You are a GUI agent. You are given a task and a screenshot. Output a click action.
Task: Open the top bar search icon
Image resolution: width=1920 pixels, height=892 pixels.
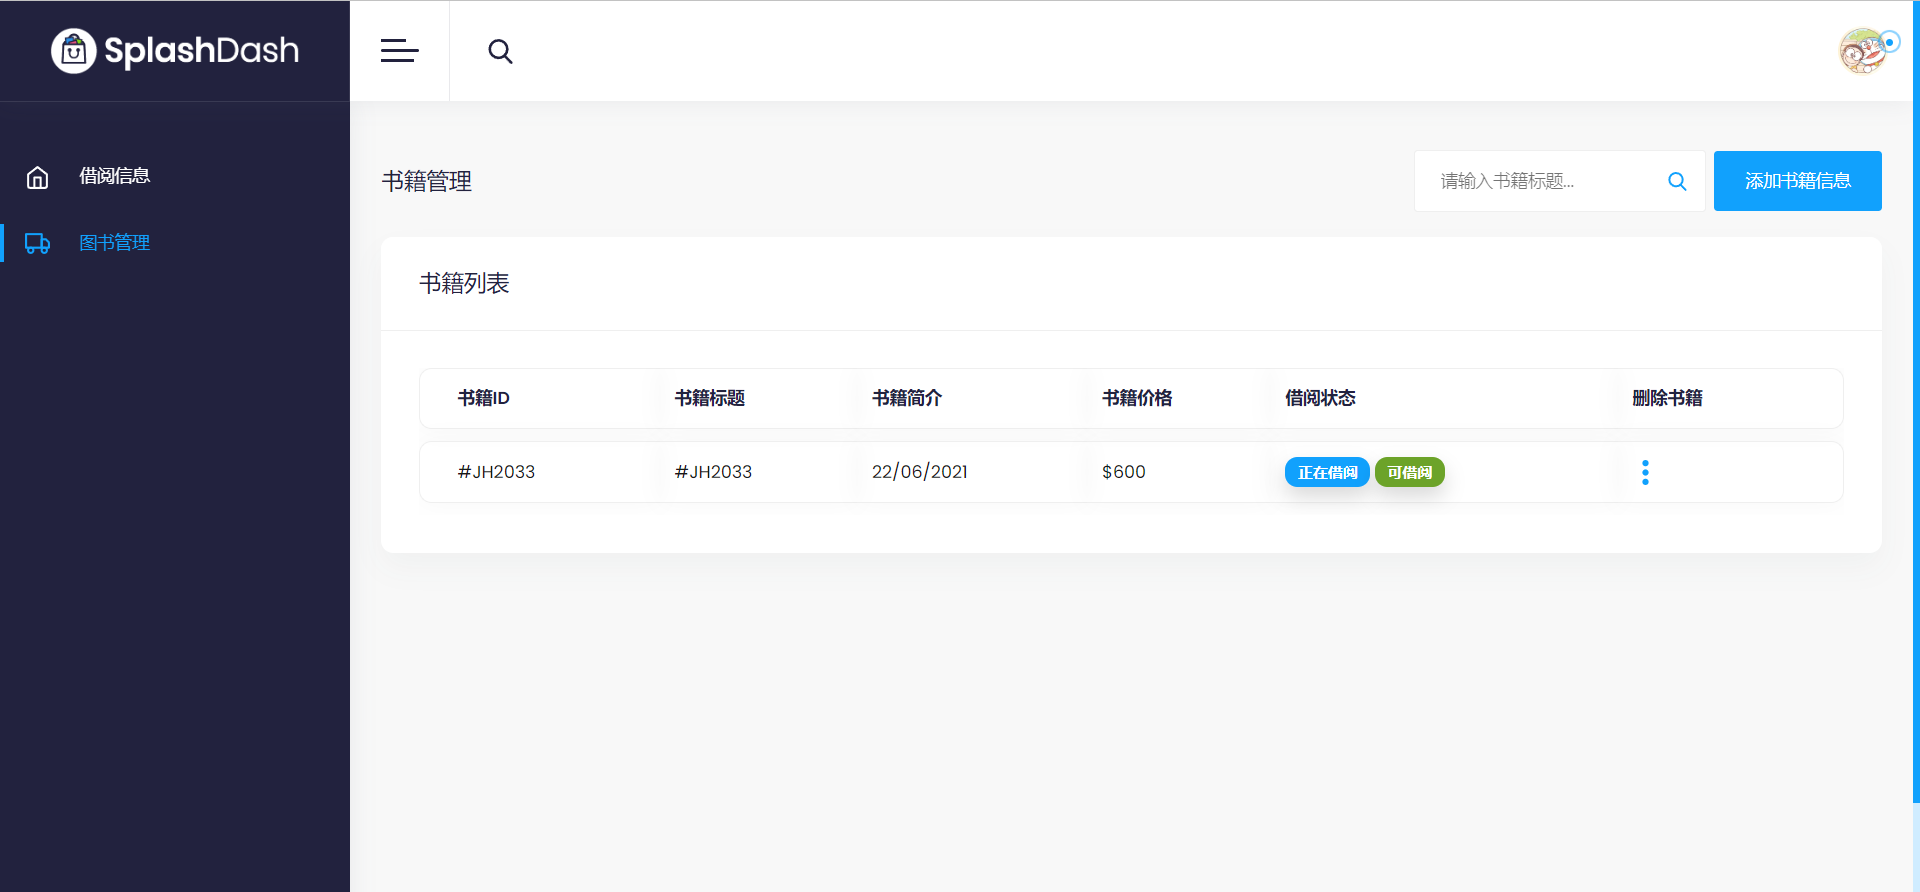click(500, 51)
